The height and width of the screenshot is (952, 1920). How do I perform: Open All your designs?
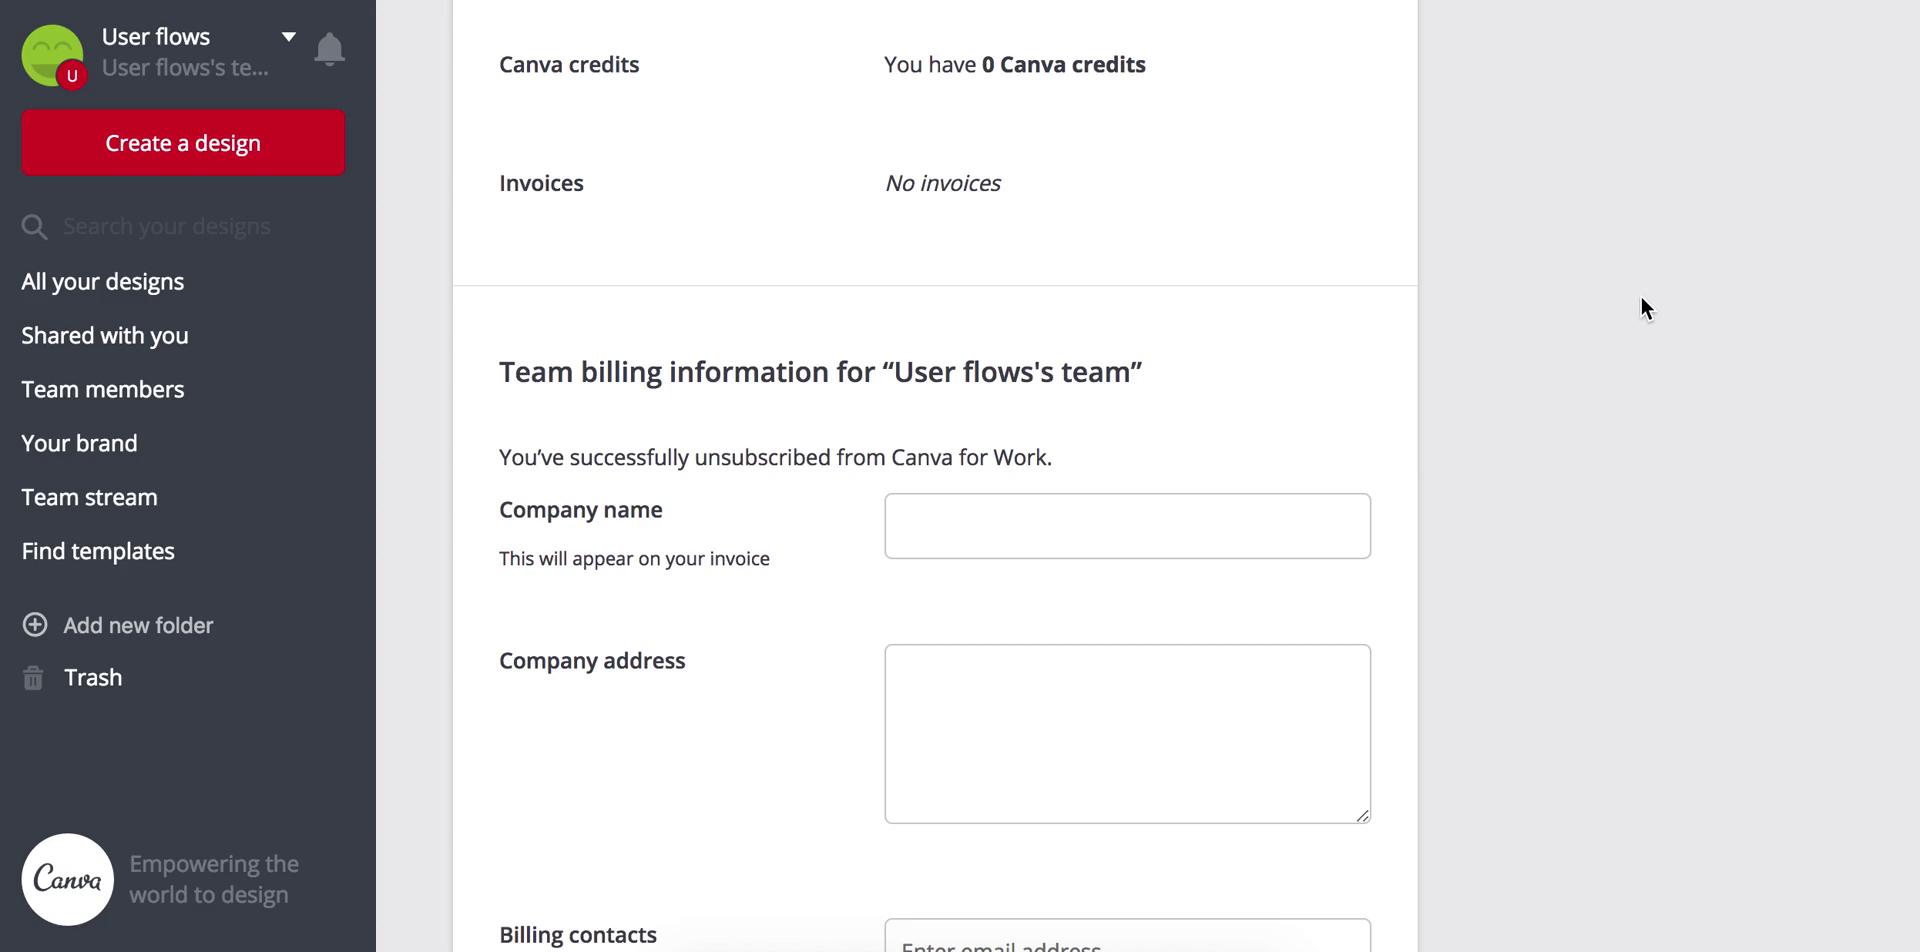(x=103, y=282)
